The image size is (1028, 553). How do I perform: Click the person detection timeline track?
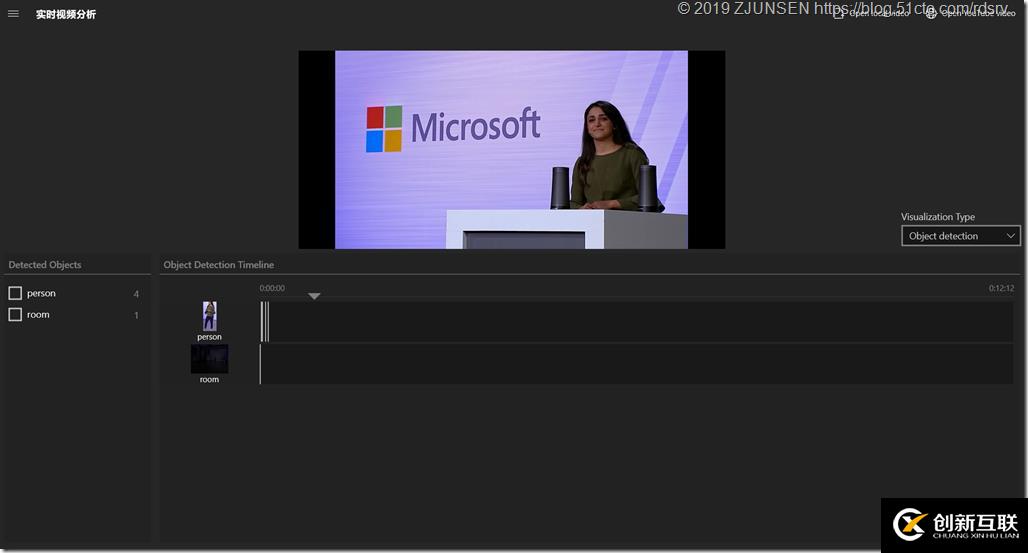(x=637, y=321)
